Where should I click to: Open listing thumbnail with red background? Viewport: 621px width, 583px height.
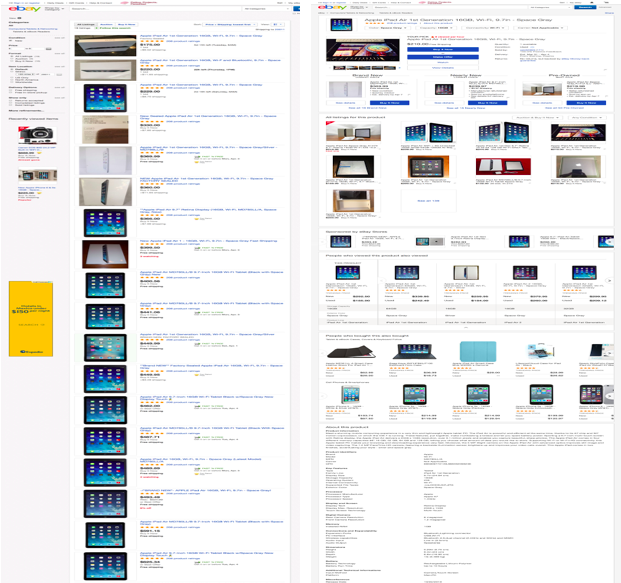point(503,166)
